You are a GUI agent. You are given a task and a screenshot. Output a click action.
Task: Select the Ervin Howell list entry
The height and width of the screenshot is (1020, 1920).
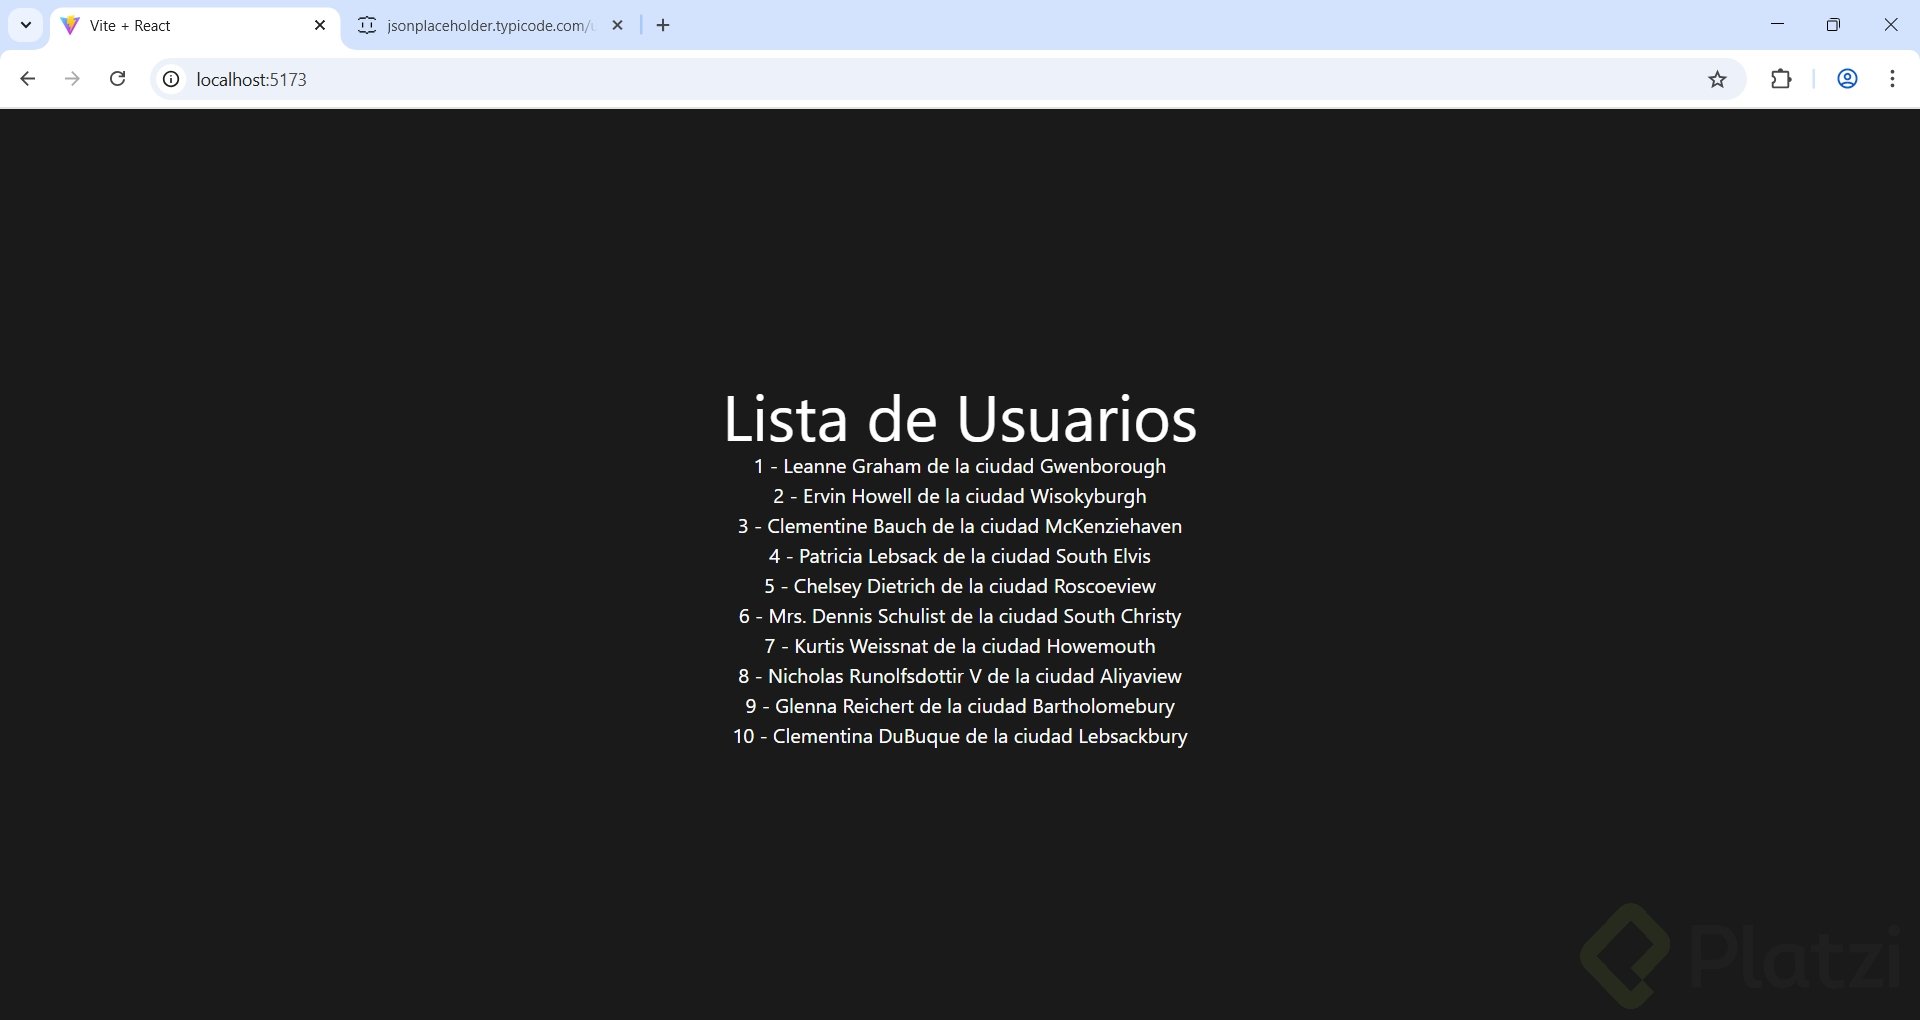coord(960,496)
